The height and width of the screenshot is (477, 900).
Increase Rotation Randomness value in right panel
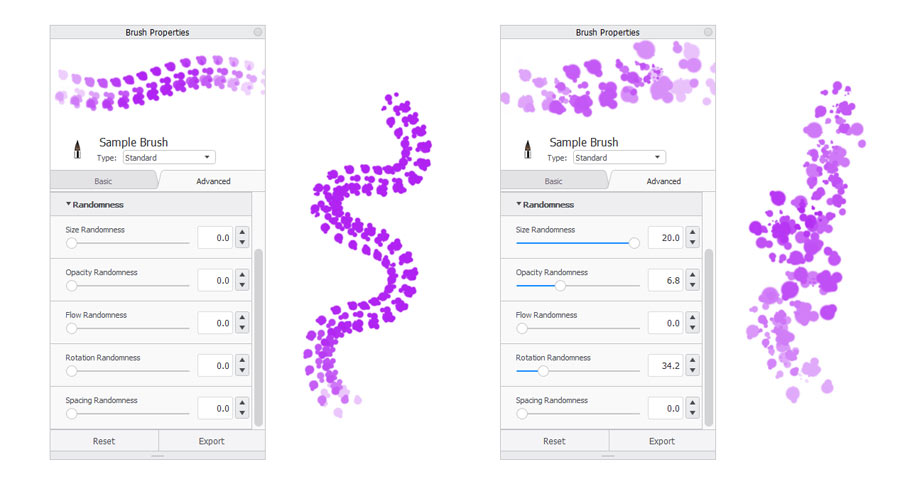coord(693,360)
